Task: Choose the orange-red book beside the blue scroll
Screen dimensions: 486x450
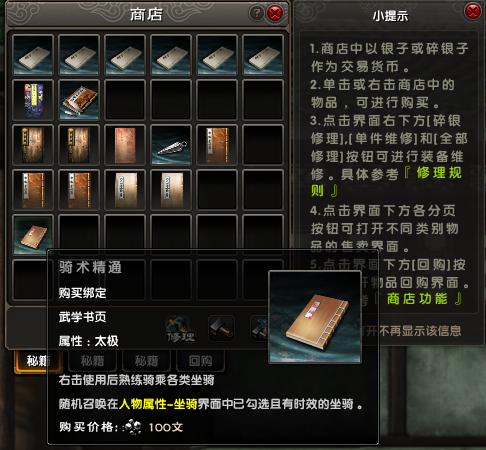Action: tap(79, 100)
